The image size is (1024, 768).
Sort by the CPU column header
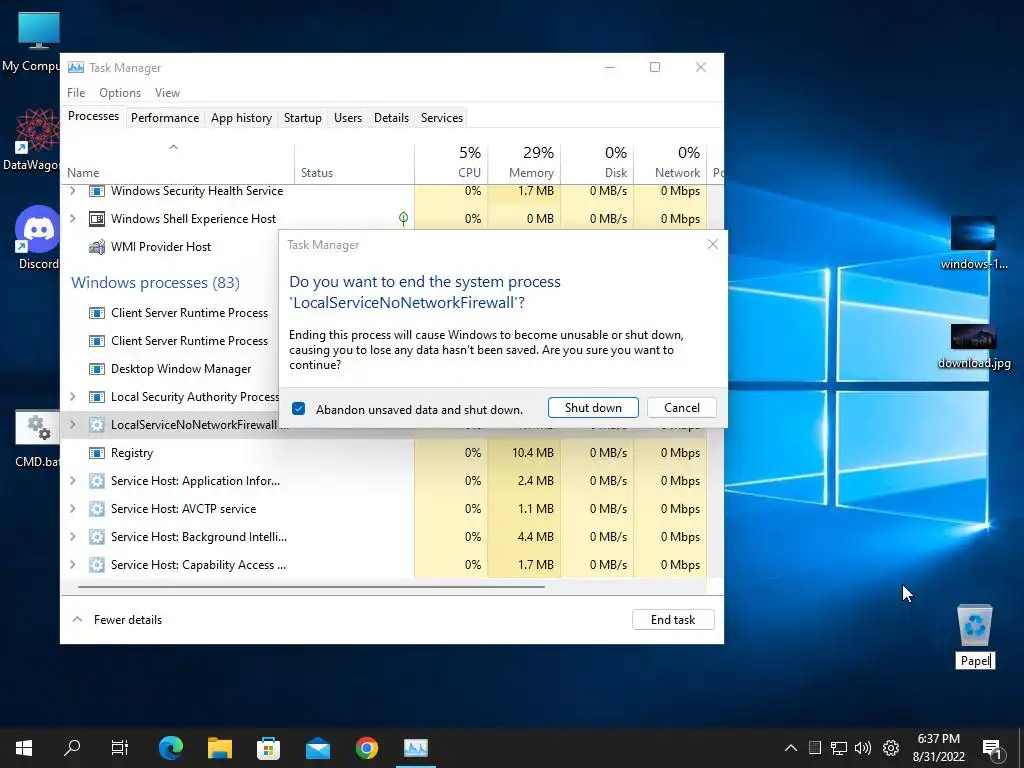(x=451, y=162)
